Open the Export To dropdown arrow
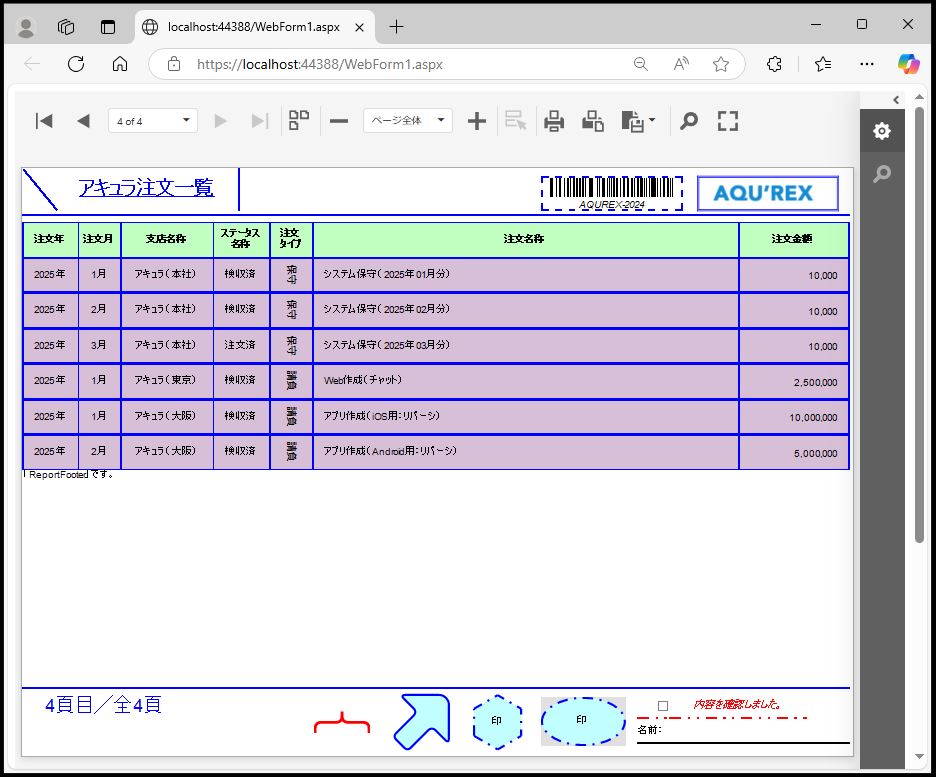 [652, 121]
